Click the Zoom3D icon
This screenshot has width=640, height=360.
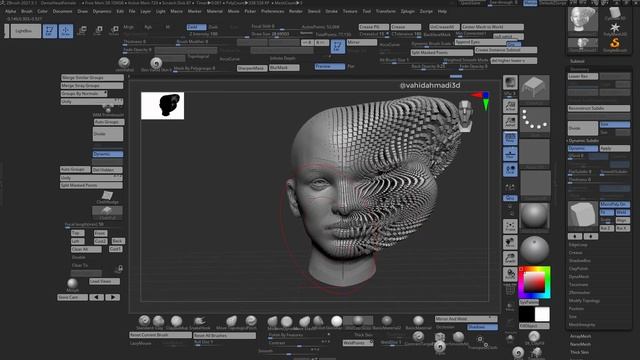pos(510,258)
